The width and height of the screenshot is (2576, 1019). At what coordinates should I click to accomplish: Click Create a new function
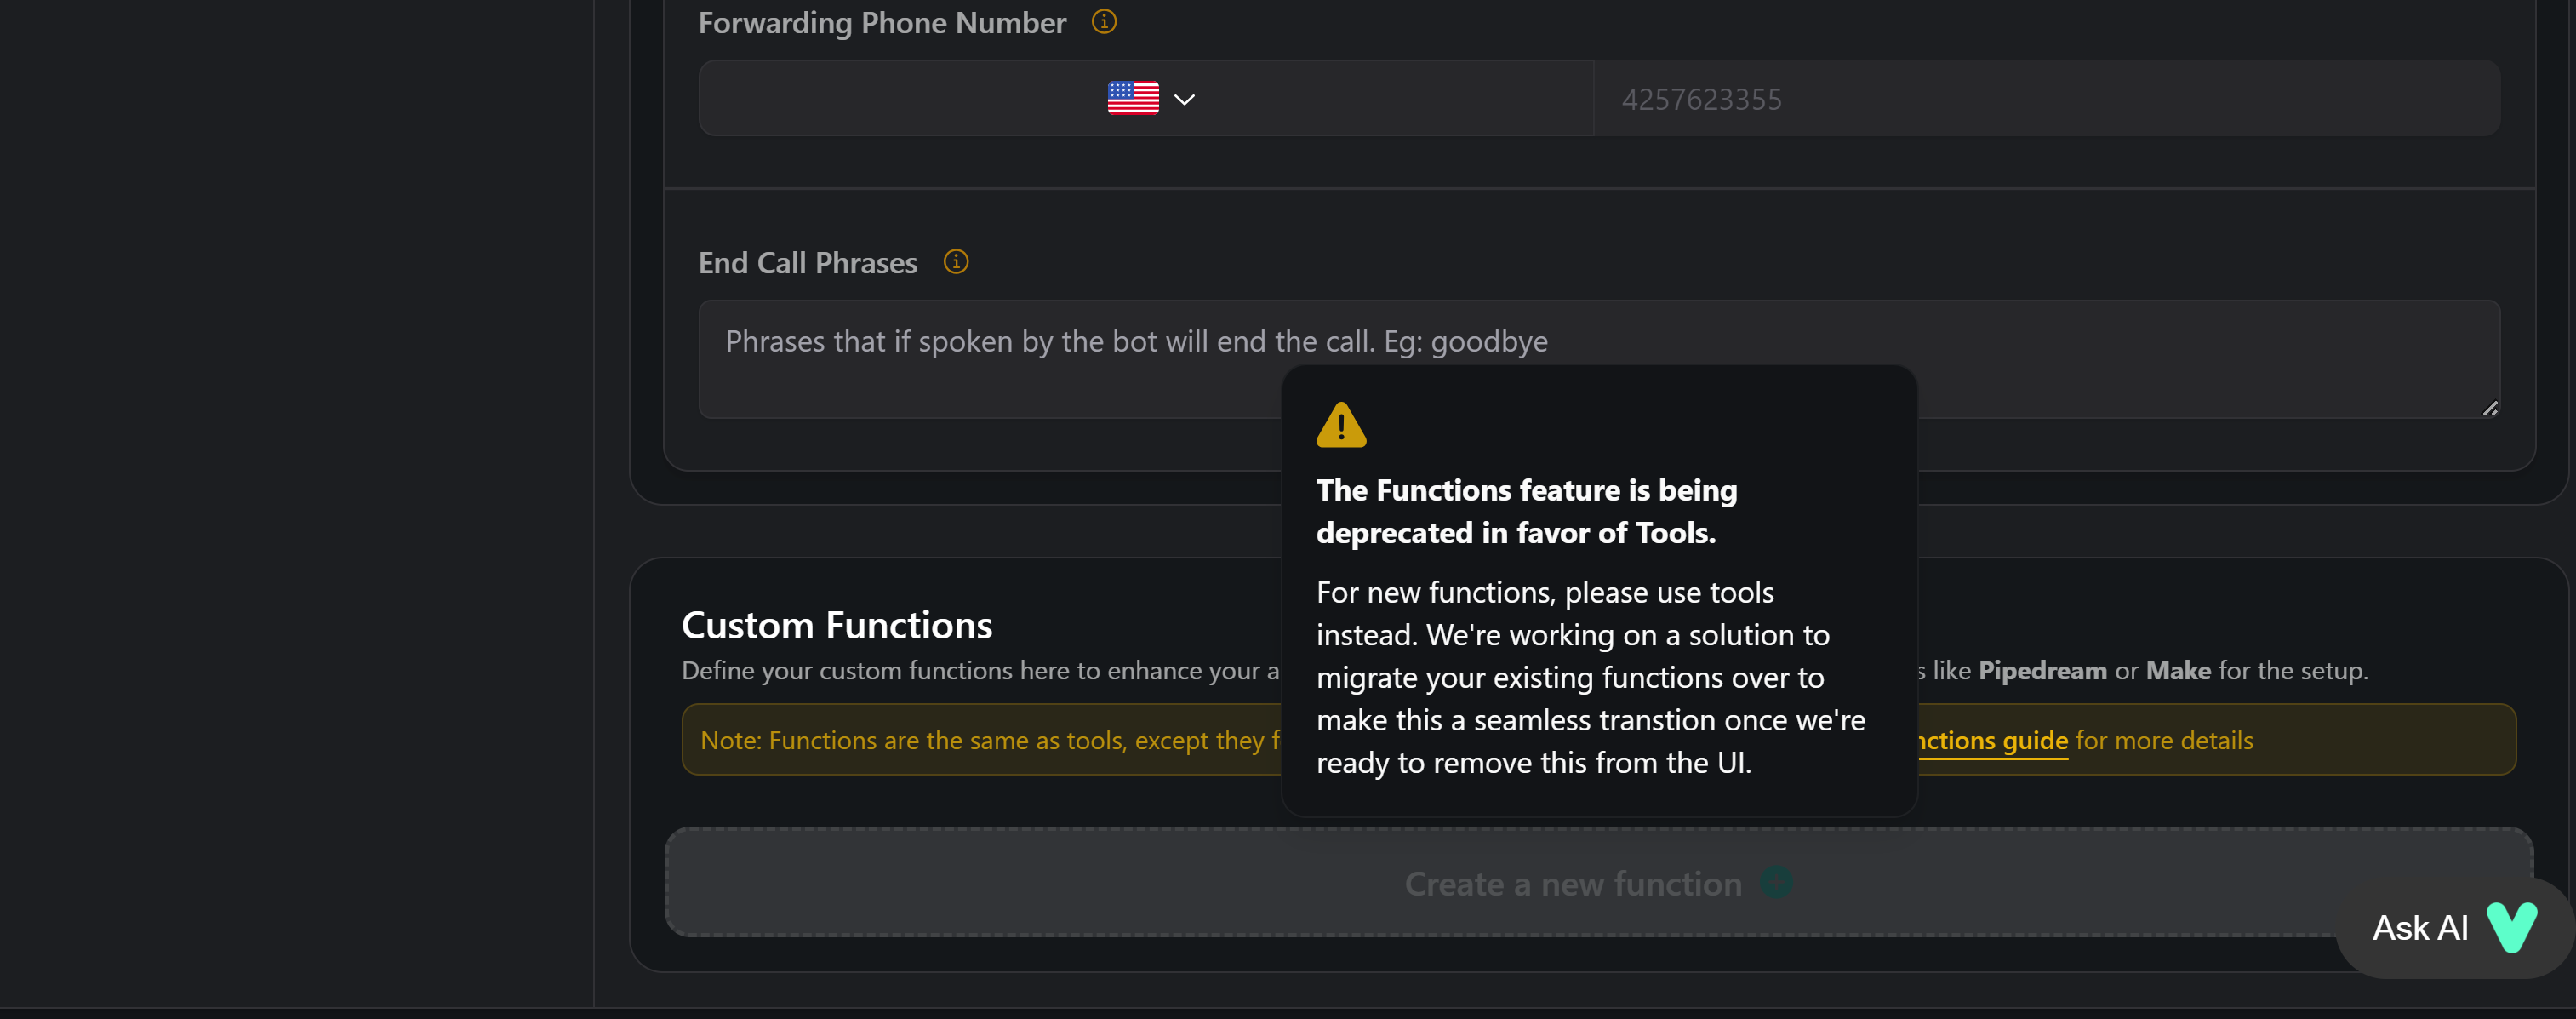point(1573,883)
